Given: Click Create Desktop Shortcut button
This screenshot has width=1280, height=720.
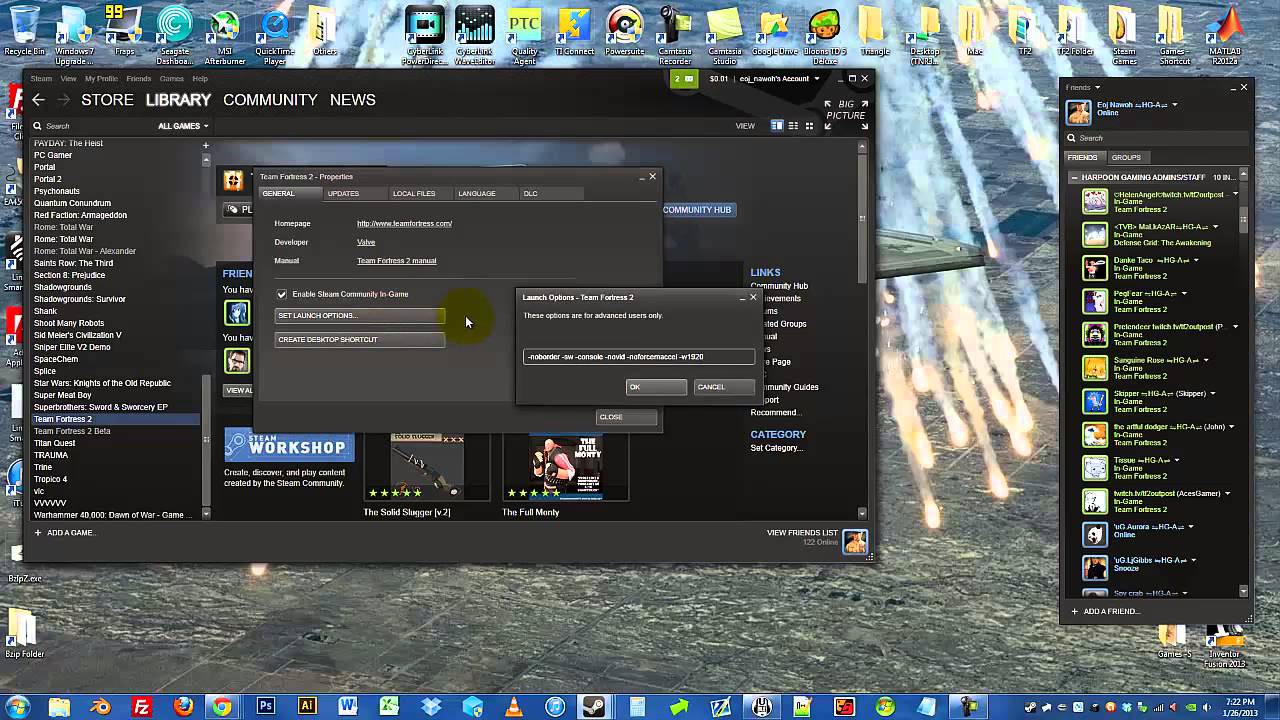Looking at the screenshot, I should pyautogui.click(x=360, y=340).
